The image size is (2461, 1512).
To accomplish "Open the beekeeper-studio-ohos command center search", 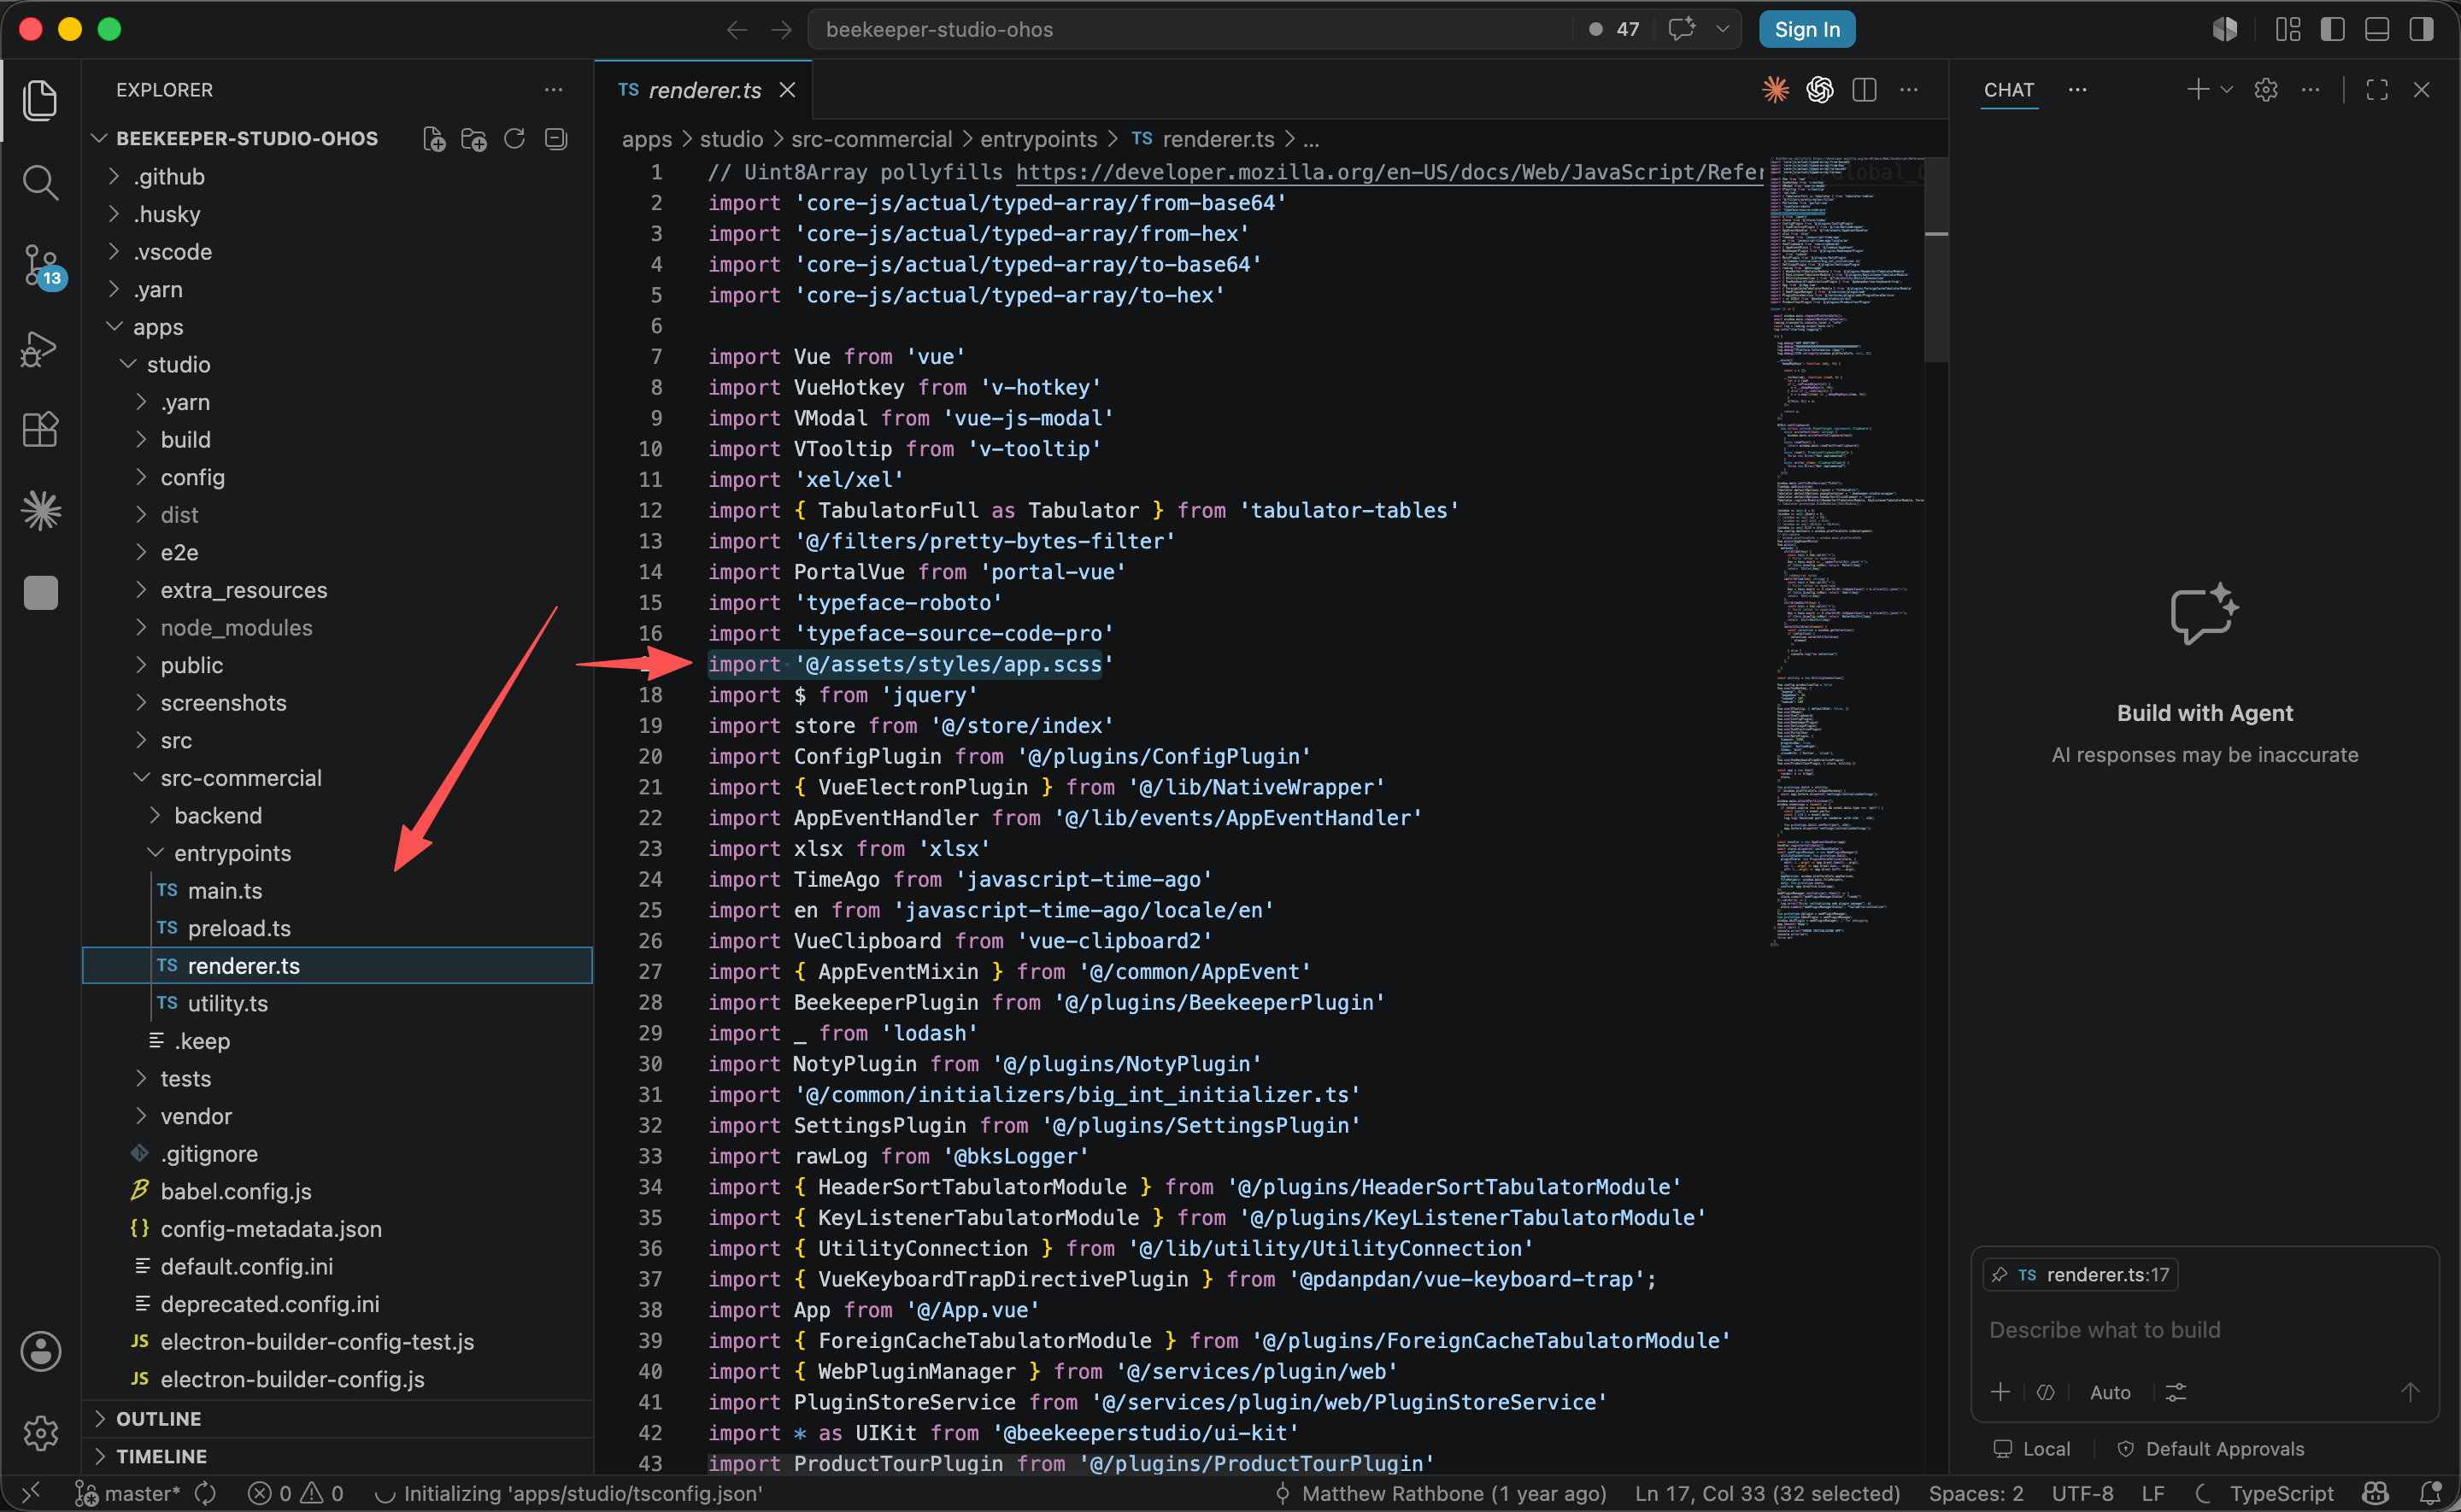I will (1190, 29).
